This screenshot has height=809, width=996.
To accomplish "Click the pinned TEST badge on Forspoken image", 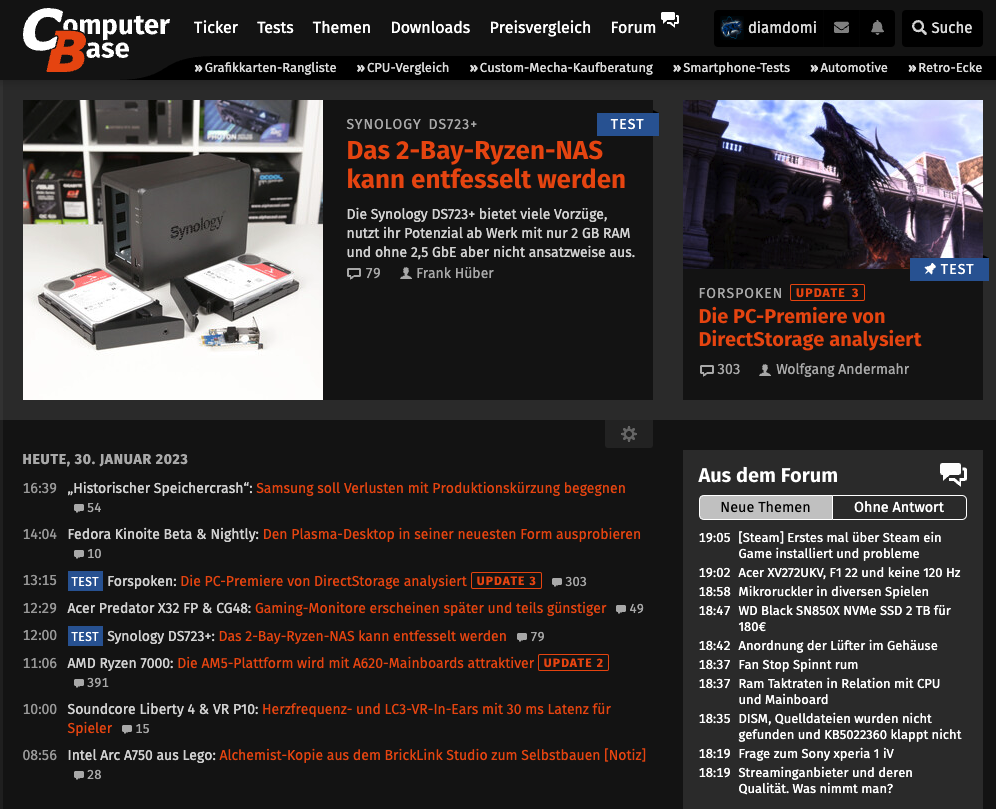I will pyautogui.click(x=949, y=269).
